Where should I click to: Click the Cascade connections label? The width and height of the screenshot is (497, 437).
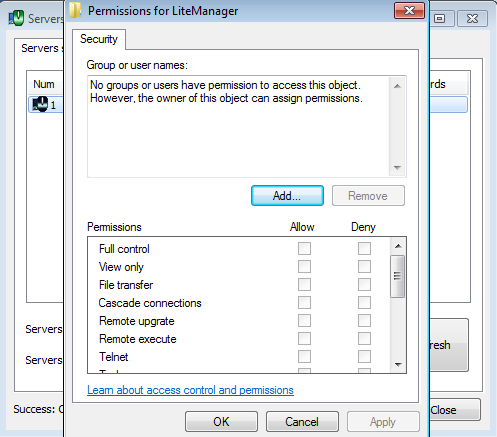150,303
